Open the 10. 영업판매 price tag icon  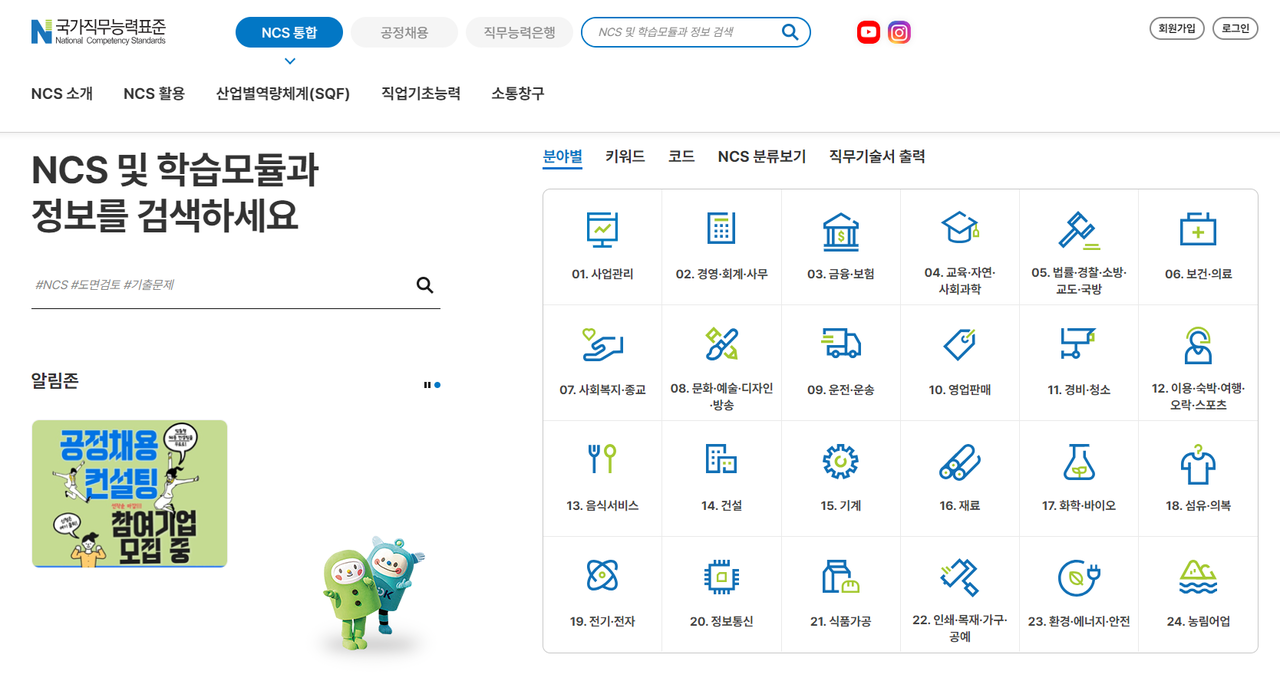[x=960, y=345]
